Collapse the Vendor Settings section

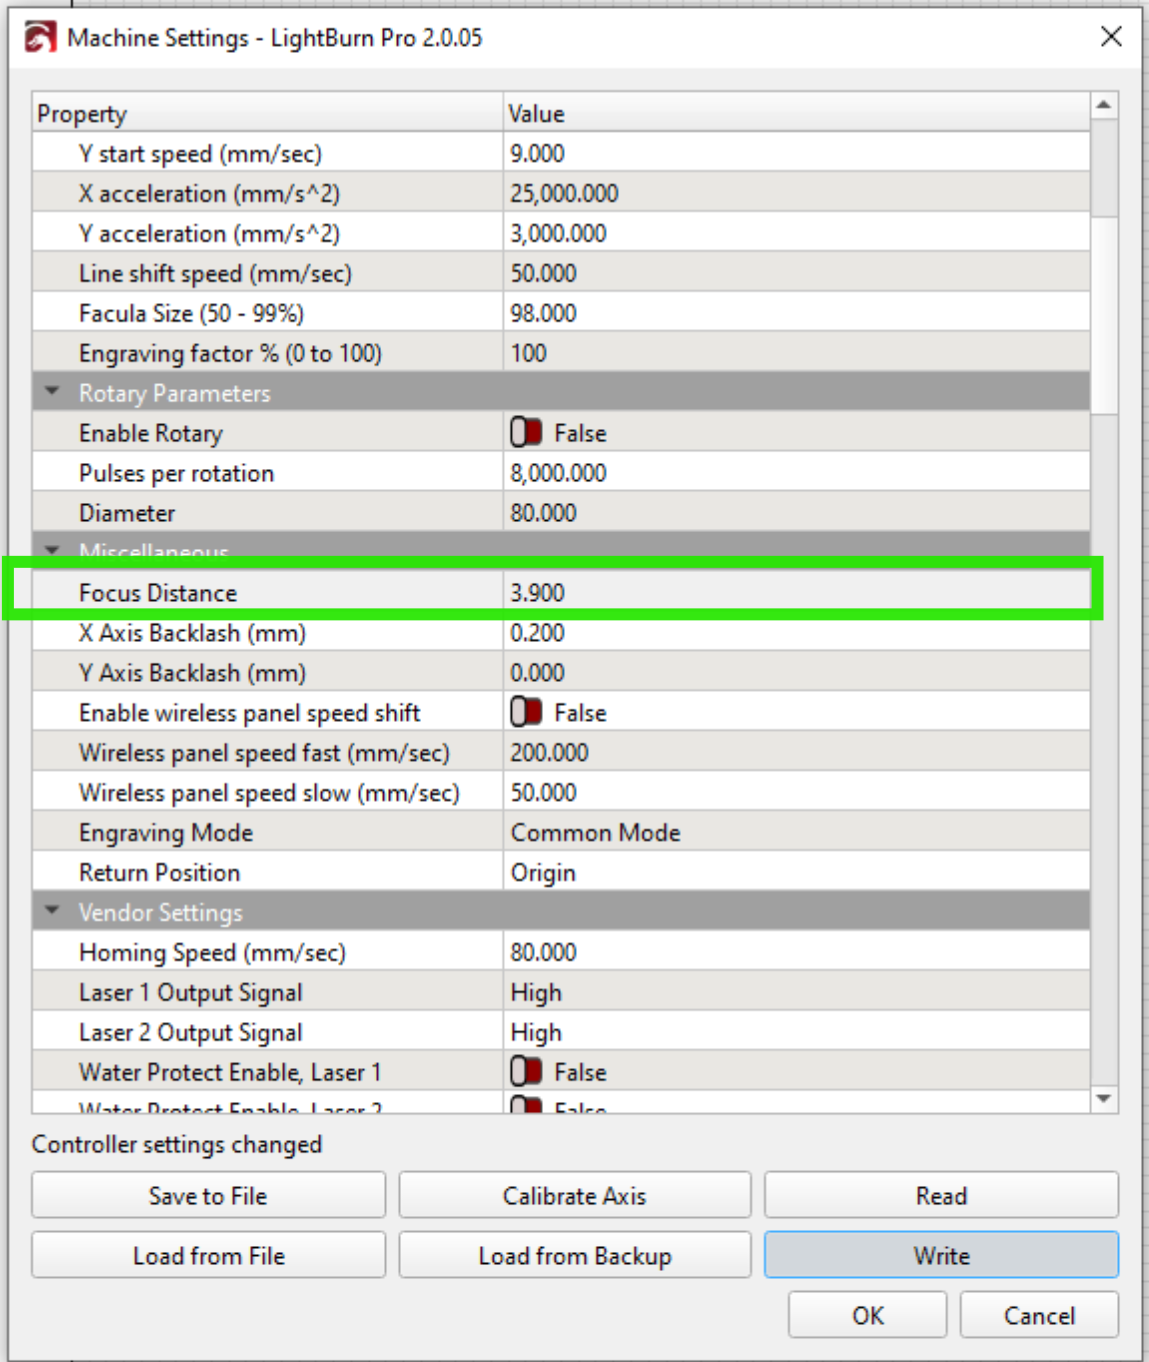point(52,912)
